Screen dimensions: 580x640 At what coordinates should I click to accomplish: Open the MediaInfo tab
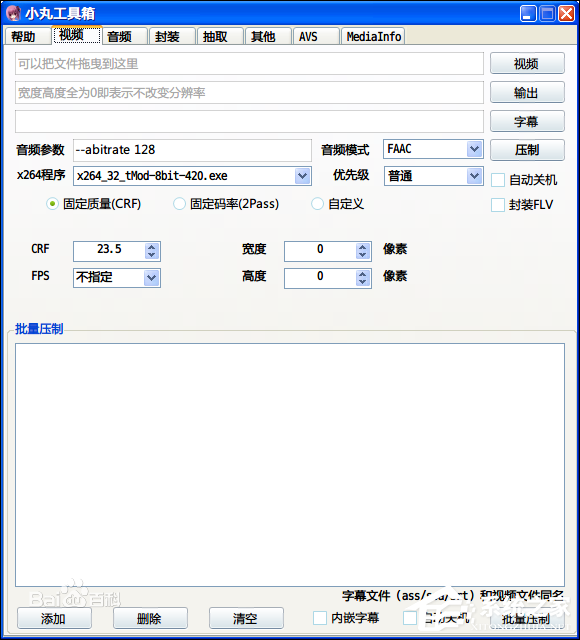click(373, 36)
